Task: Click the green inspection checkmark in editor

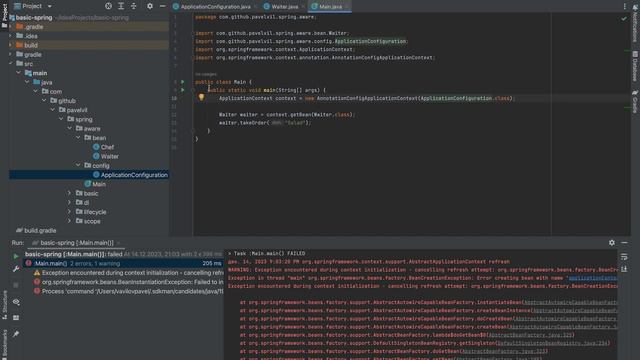Action: tap(624, 18)
